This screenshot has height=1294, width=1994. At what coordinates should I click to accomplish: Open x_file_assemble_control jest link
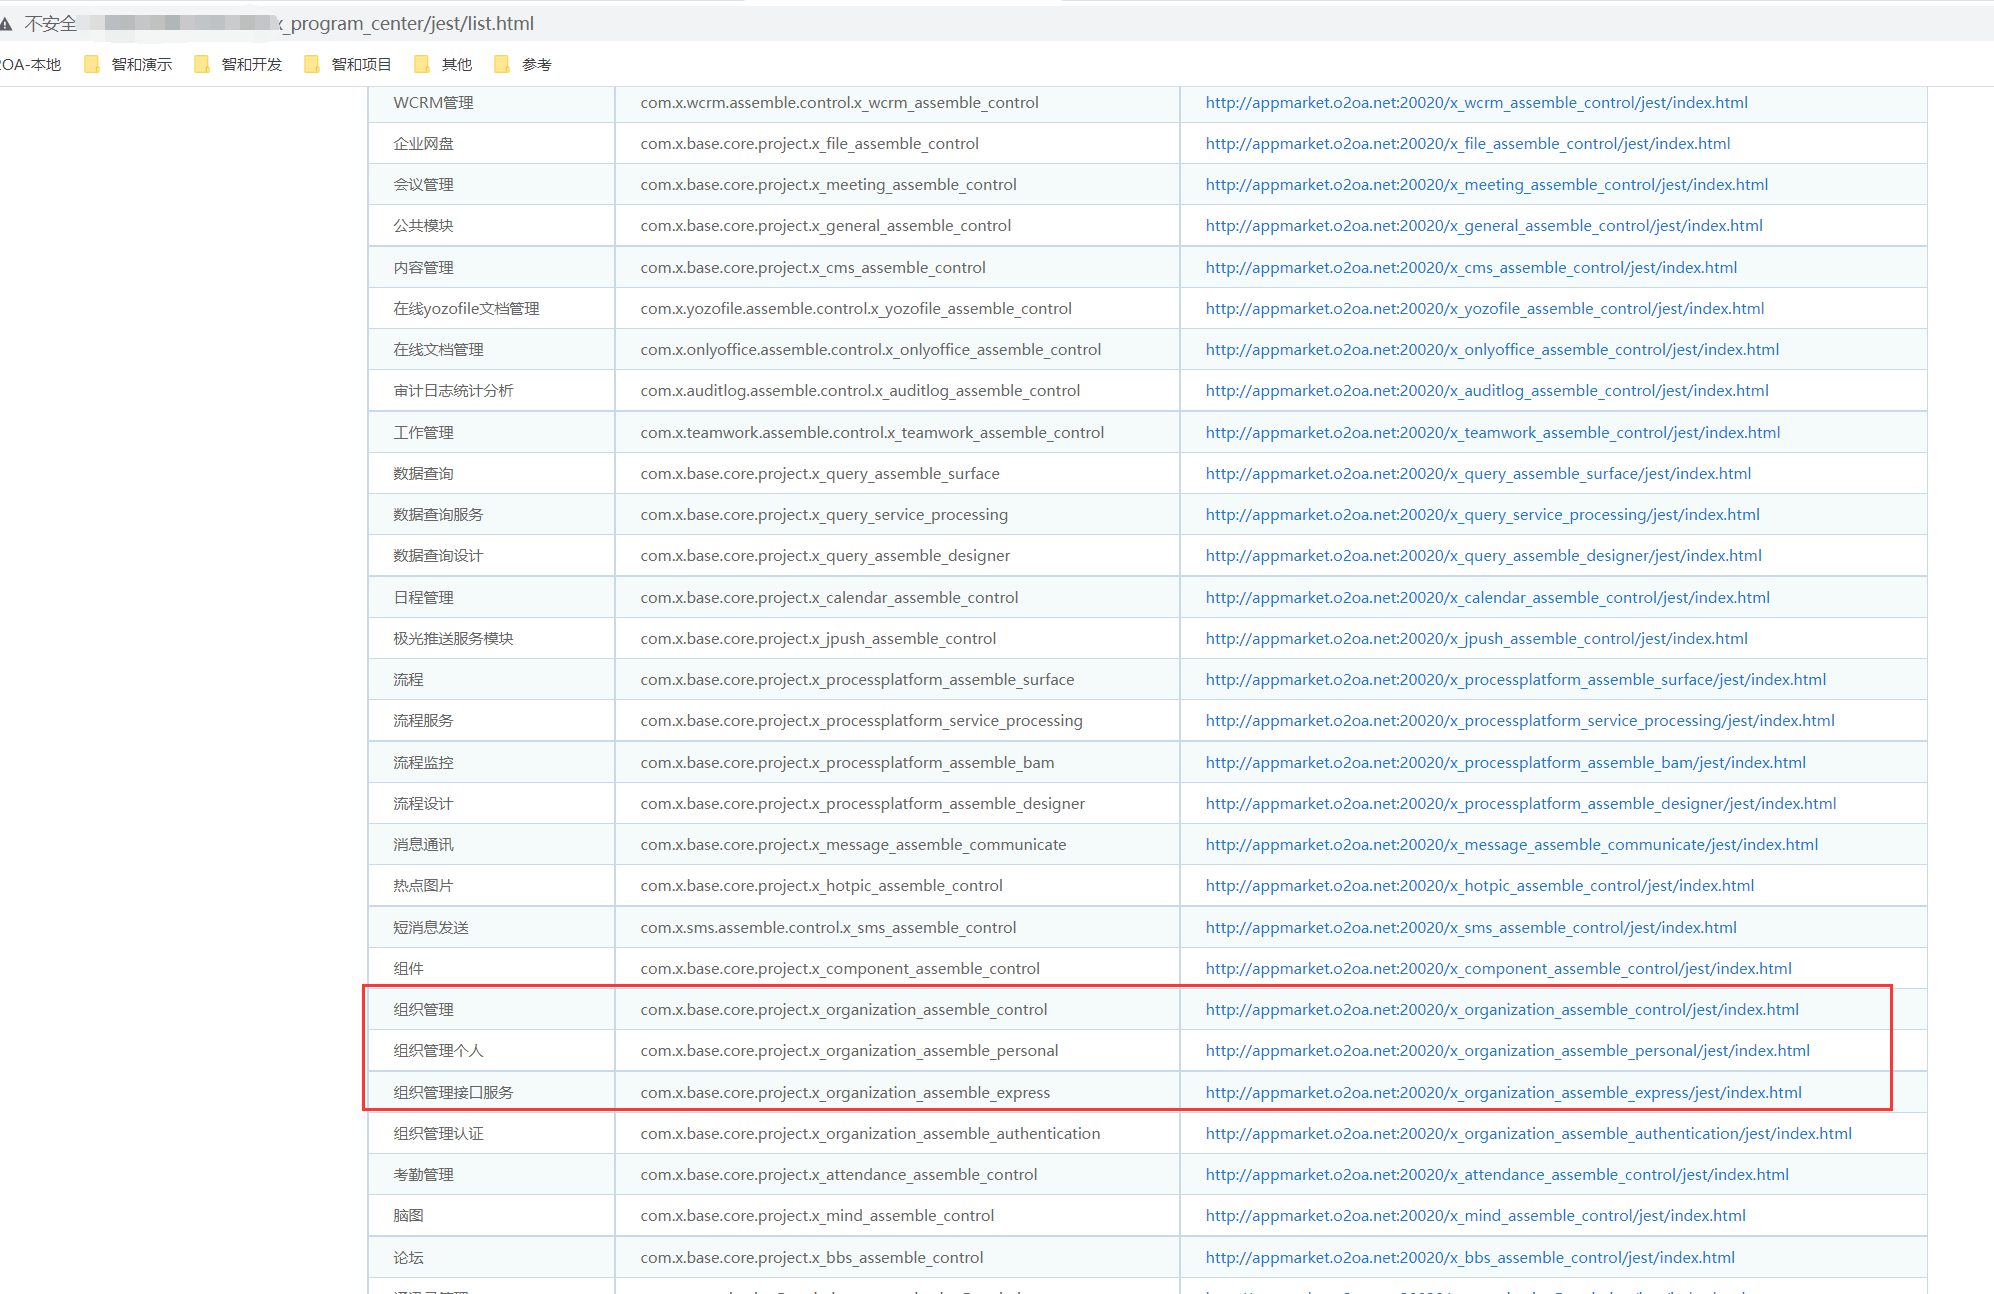point(1467,143)
